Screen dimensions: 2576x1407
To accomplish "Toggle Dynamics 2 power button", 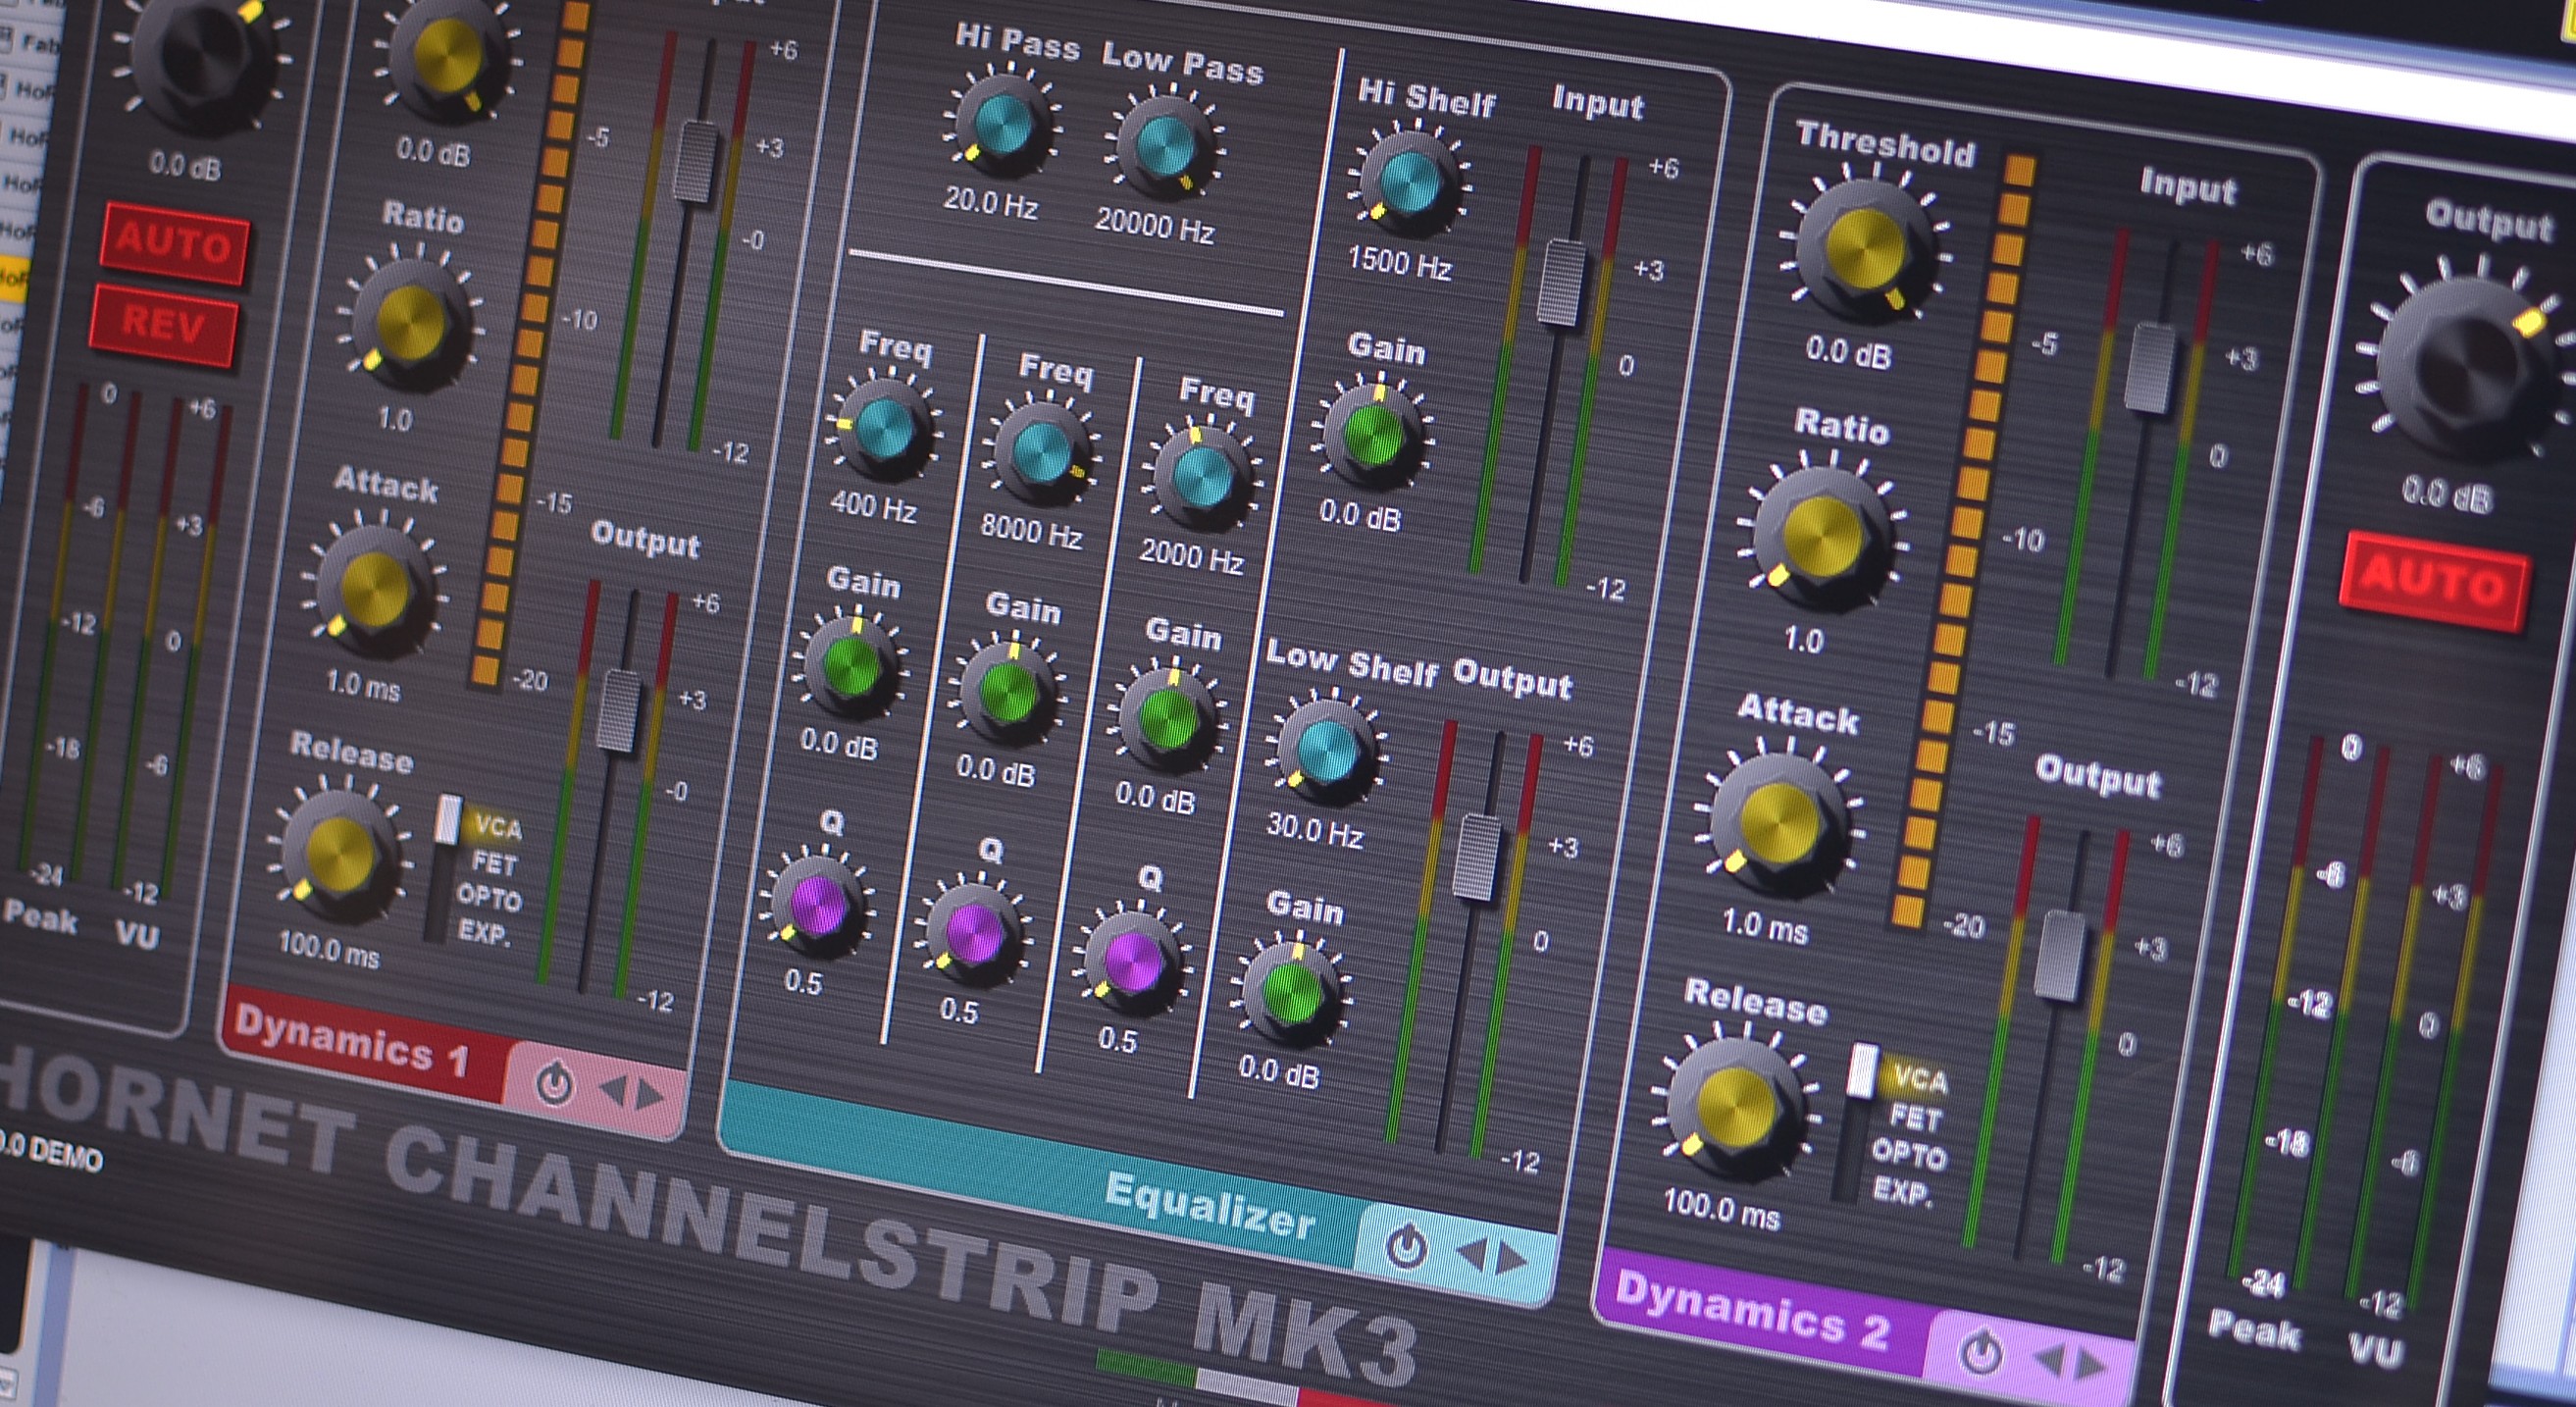I will tap(1981, 1352).
